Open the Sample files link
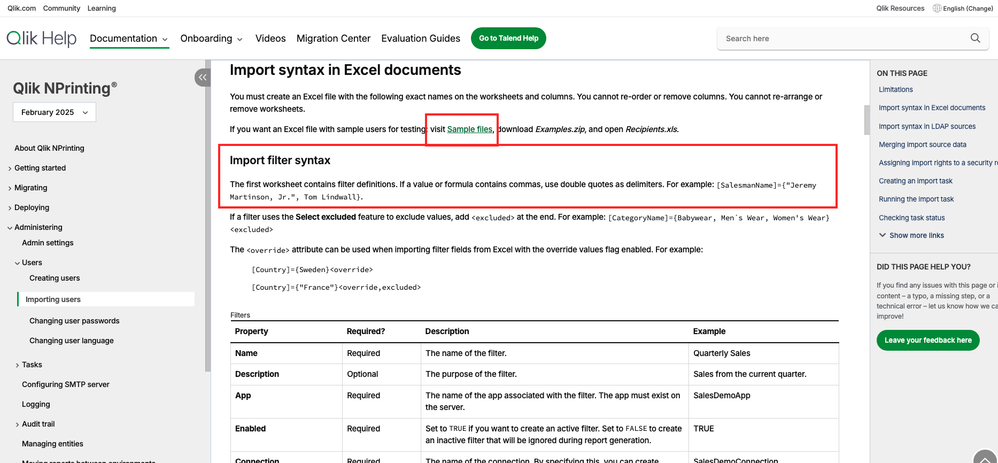 (470, 129)
